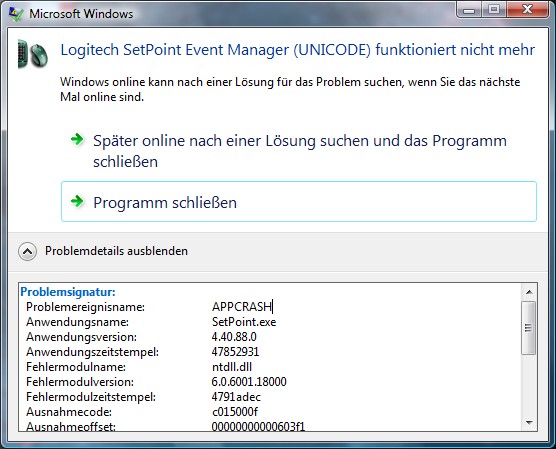Hide details via 'Problemdetails ausblenden' label
556x449 pixels.
point(116,251)
